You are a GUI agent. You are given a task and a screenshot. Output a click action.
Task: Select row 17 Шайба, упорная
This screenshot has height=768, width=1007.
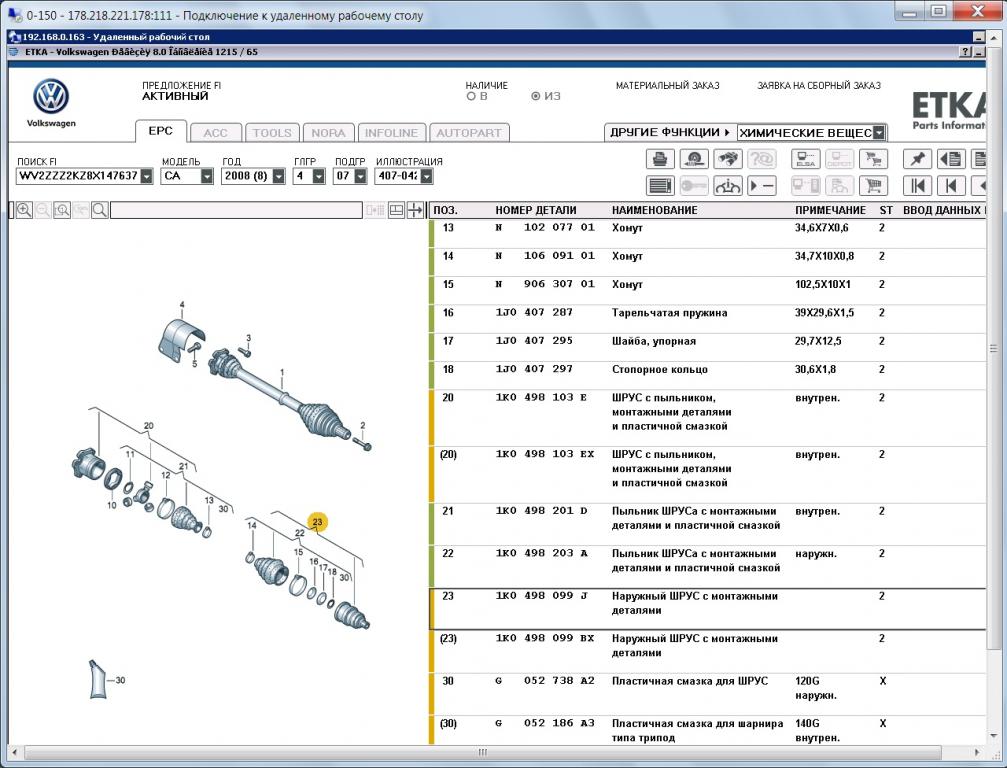[x=706, y=347]
